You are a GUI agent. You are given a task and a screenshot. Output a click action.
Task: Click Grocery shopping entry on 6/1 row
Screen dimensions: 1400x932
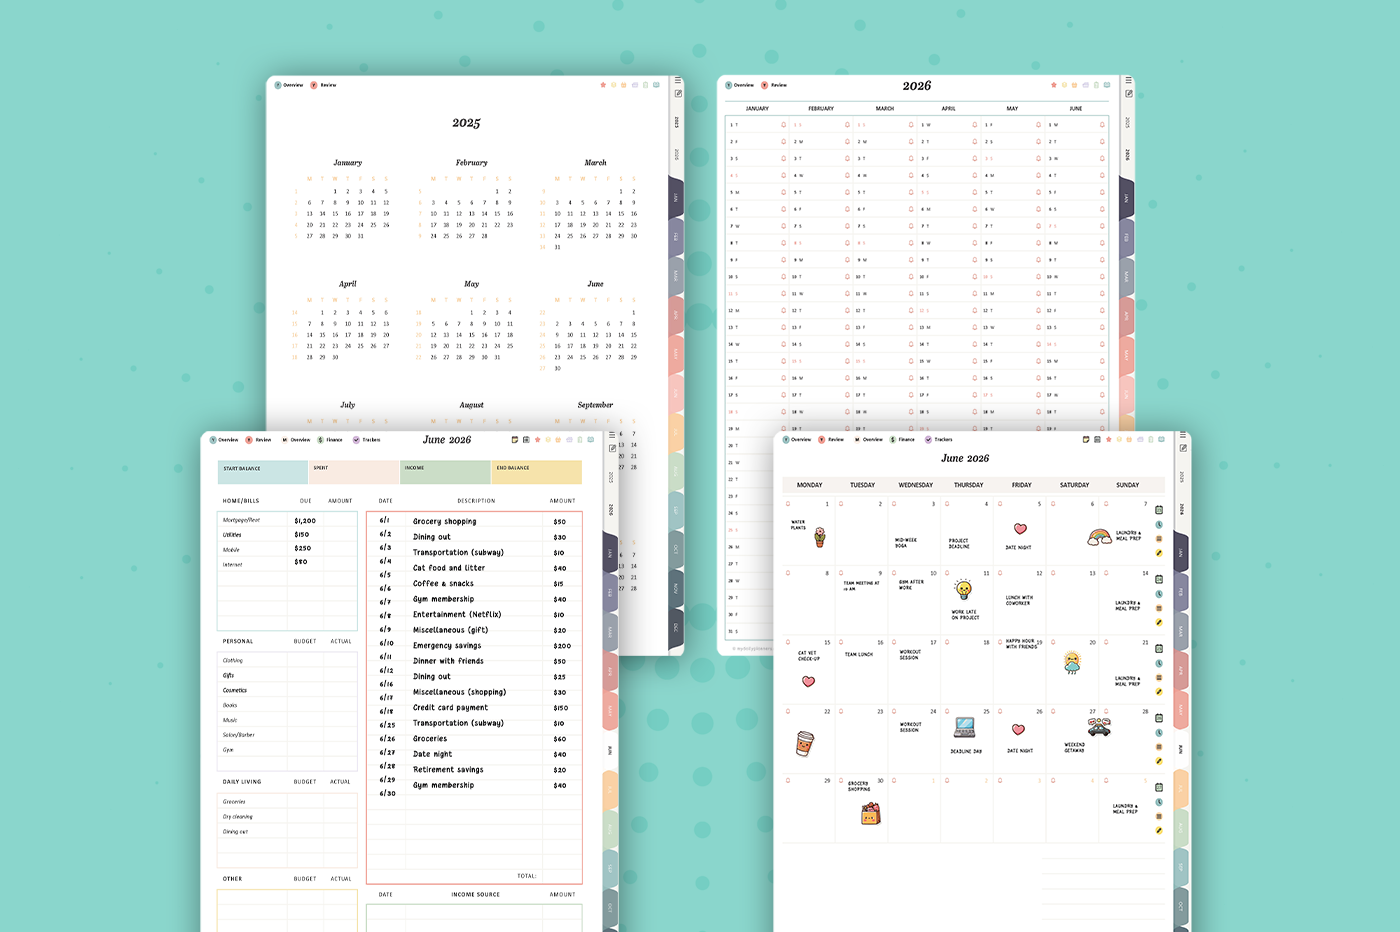pos(445,521)
